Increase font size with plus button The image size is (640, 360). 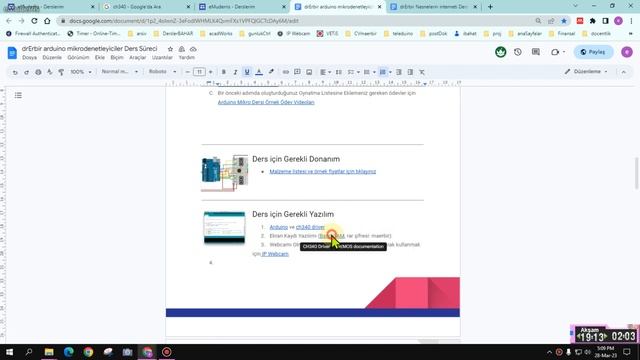(x=211, y=72)
